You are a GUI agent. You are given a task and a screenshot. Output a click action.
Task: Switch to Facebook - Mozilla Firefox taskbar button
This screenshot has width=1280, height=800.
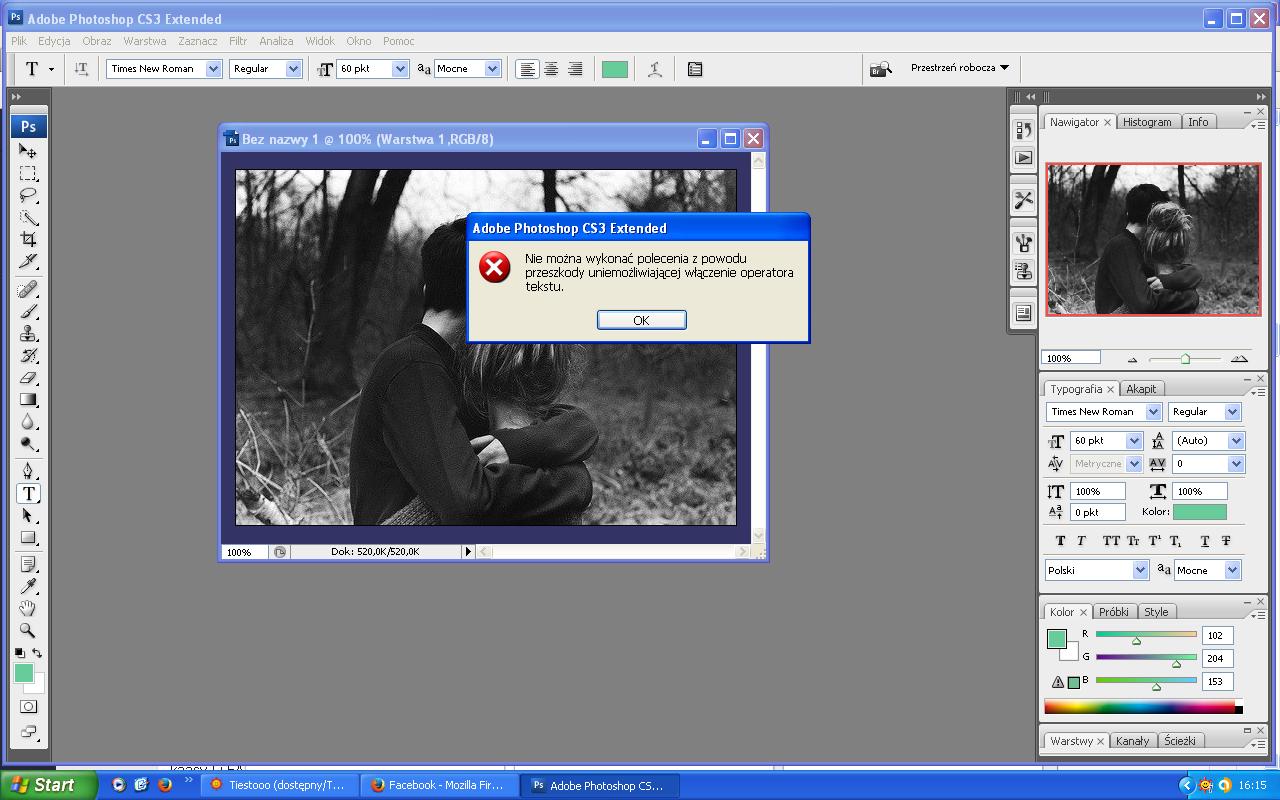[x=437, y=785]
